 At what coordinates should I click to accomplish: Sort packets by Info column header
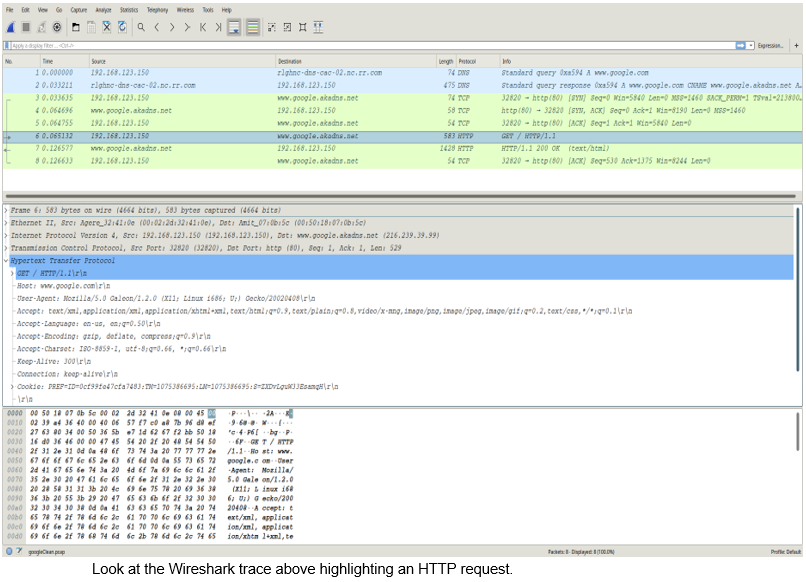coord(651,61)
